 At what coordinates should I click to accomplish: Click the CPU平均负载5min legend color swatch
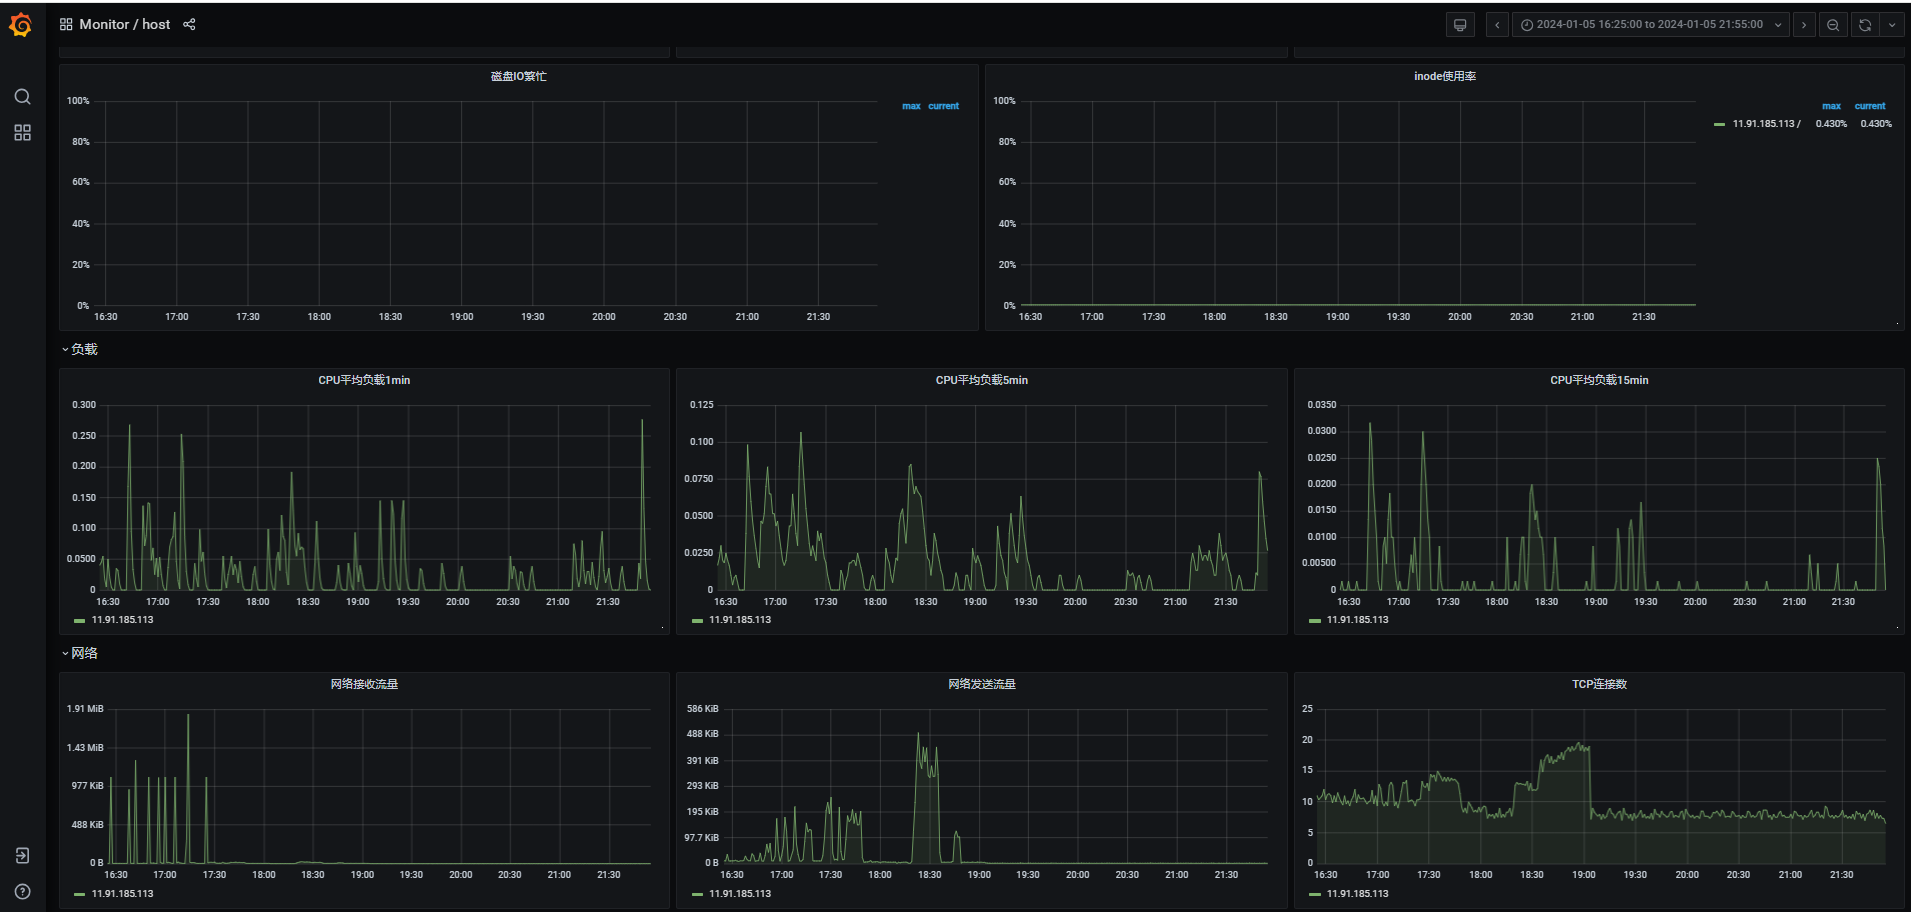pos(697,621)
